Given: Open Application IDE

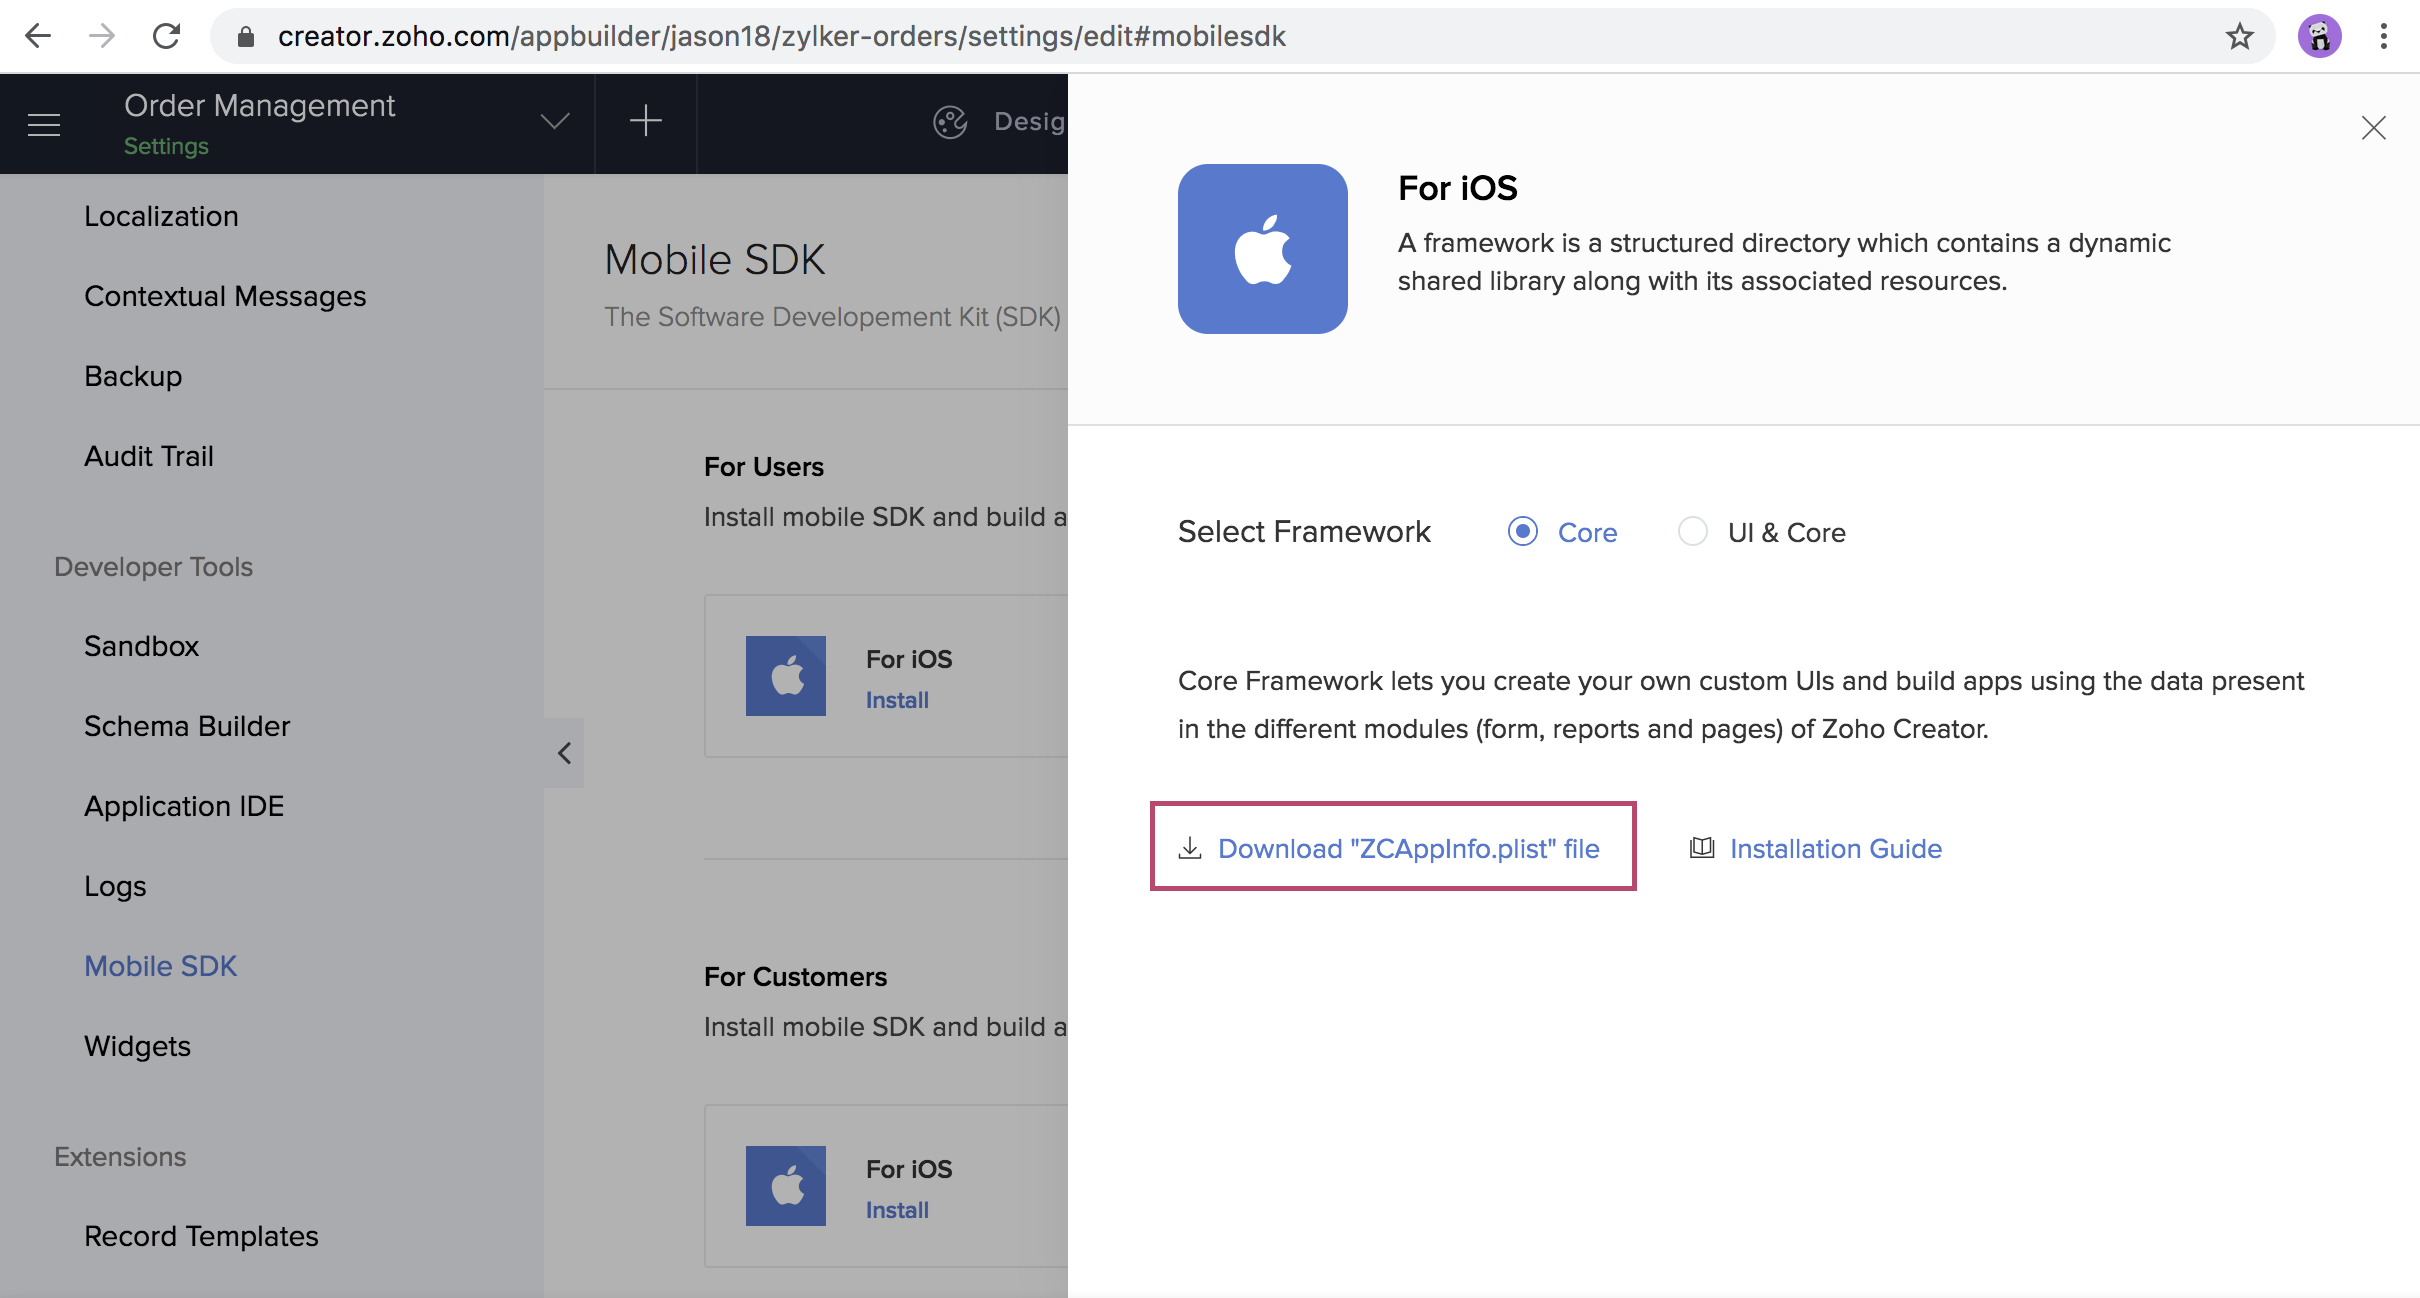Looking at the screenshot, I should pyautogui.click(x=184, y=806).
